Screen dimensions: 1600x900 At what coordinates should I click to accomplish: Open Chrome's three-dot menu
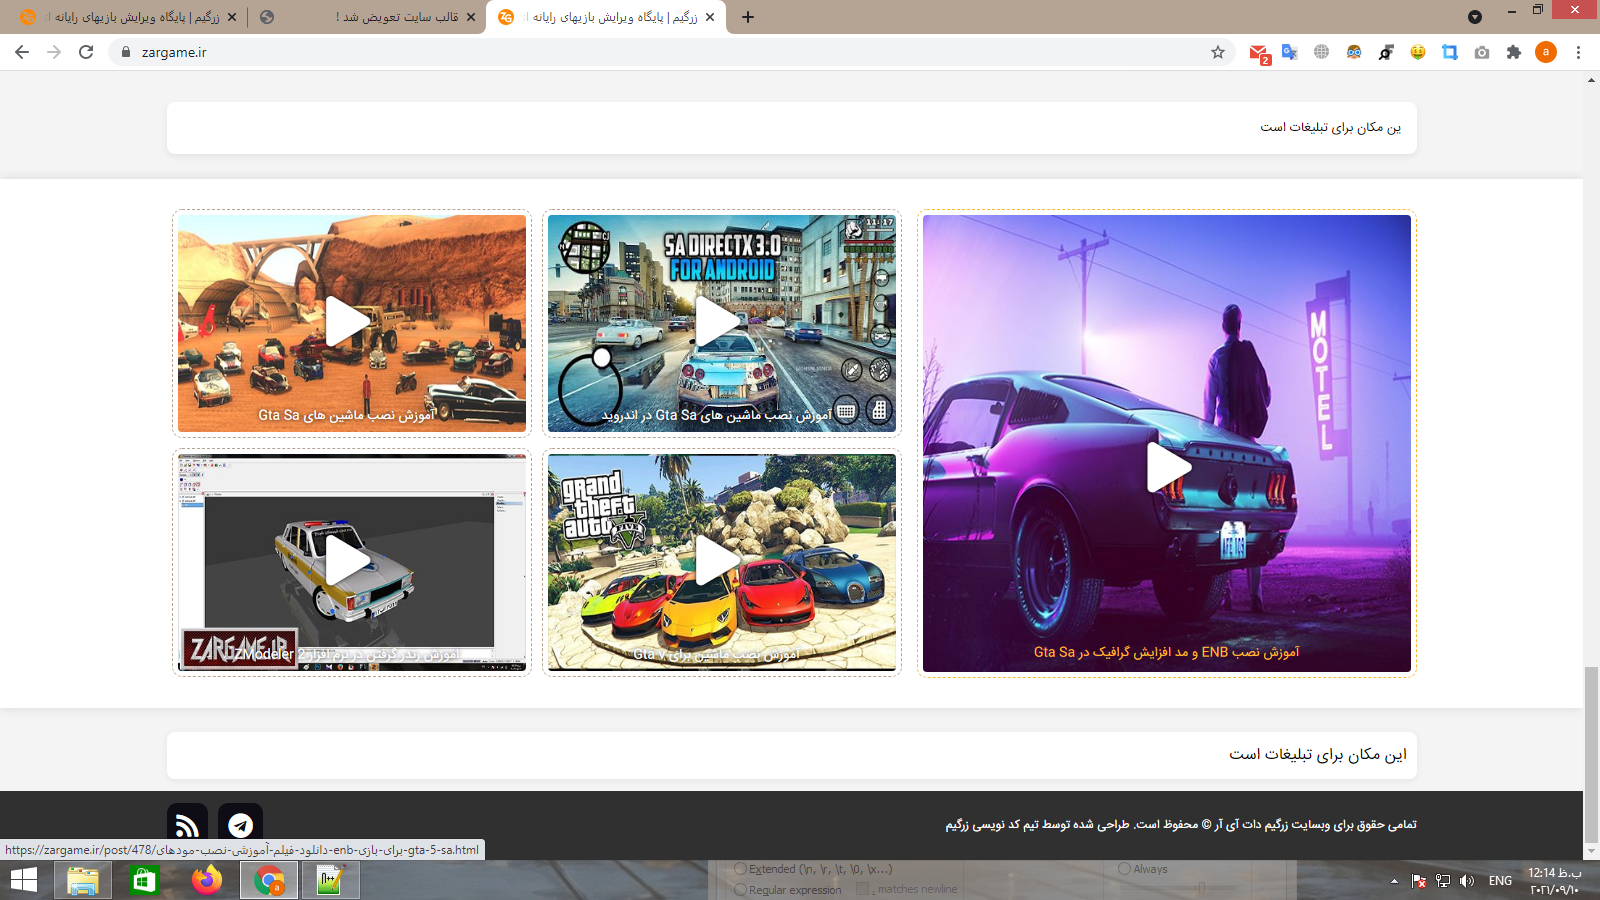click(x=1578, y=52)
